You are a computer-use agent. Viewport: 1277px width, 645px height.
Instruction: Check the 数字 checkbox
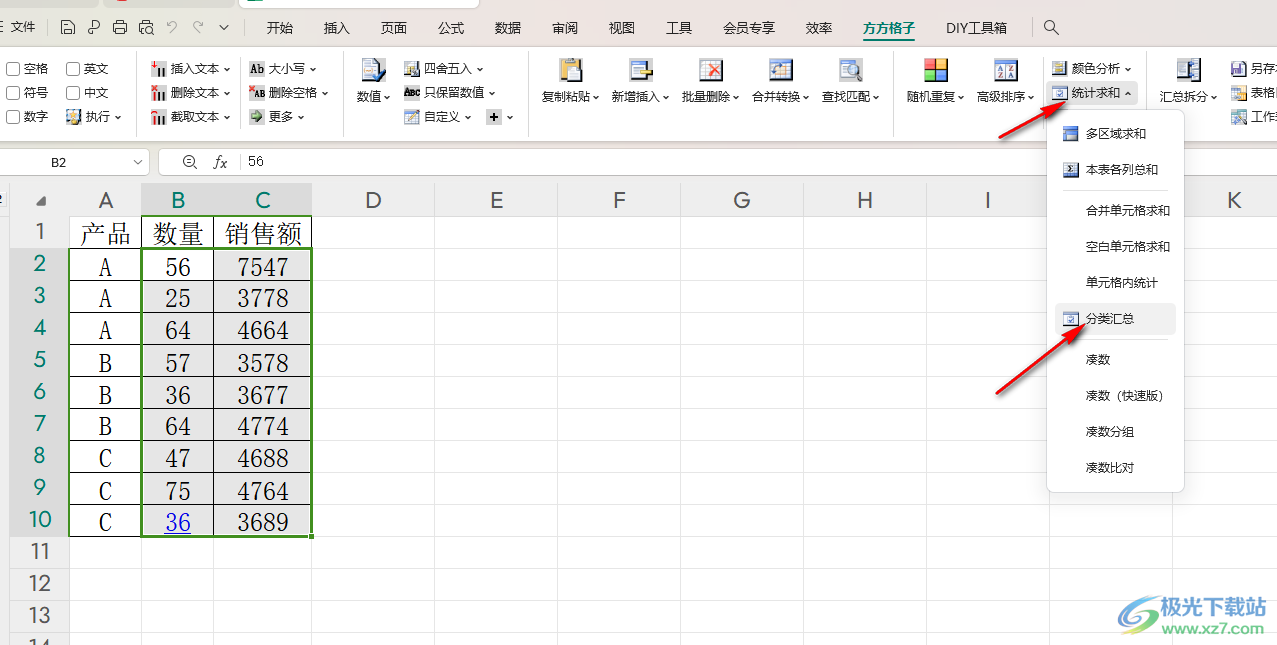(x=14, y=117)
